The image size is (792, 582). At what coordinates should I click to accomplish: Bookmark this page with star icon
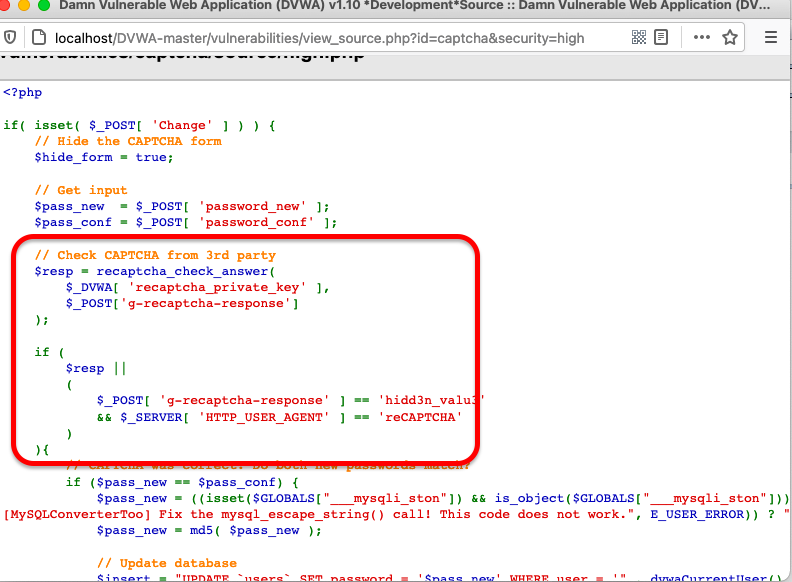(x=730, y=37)
